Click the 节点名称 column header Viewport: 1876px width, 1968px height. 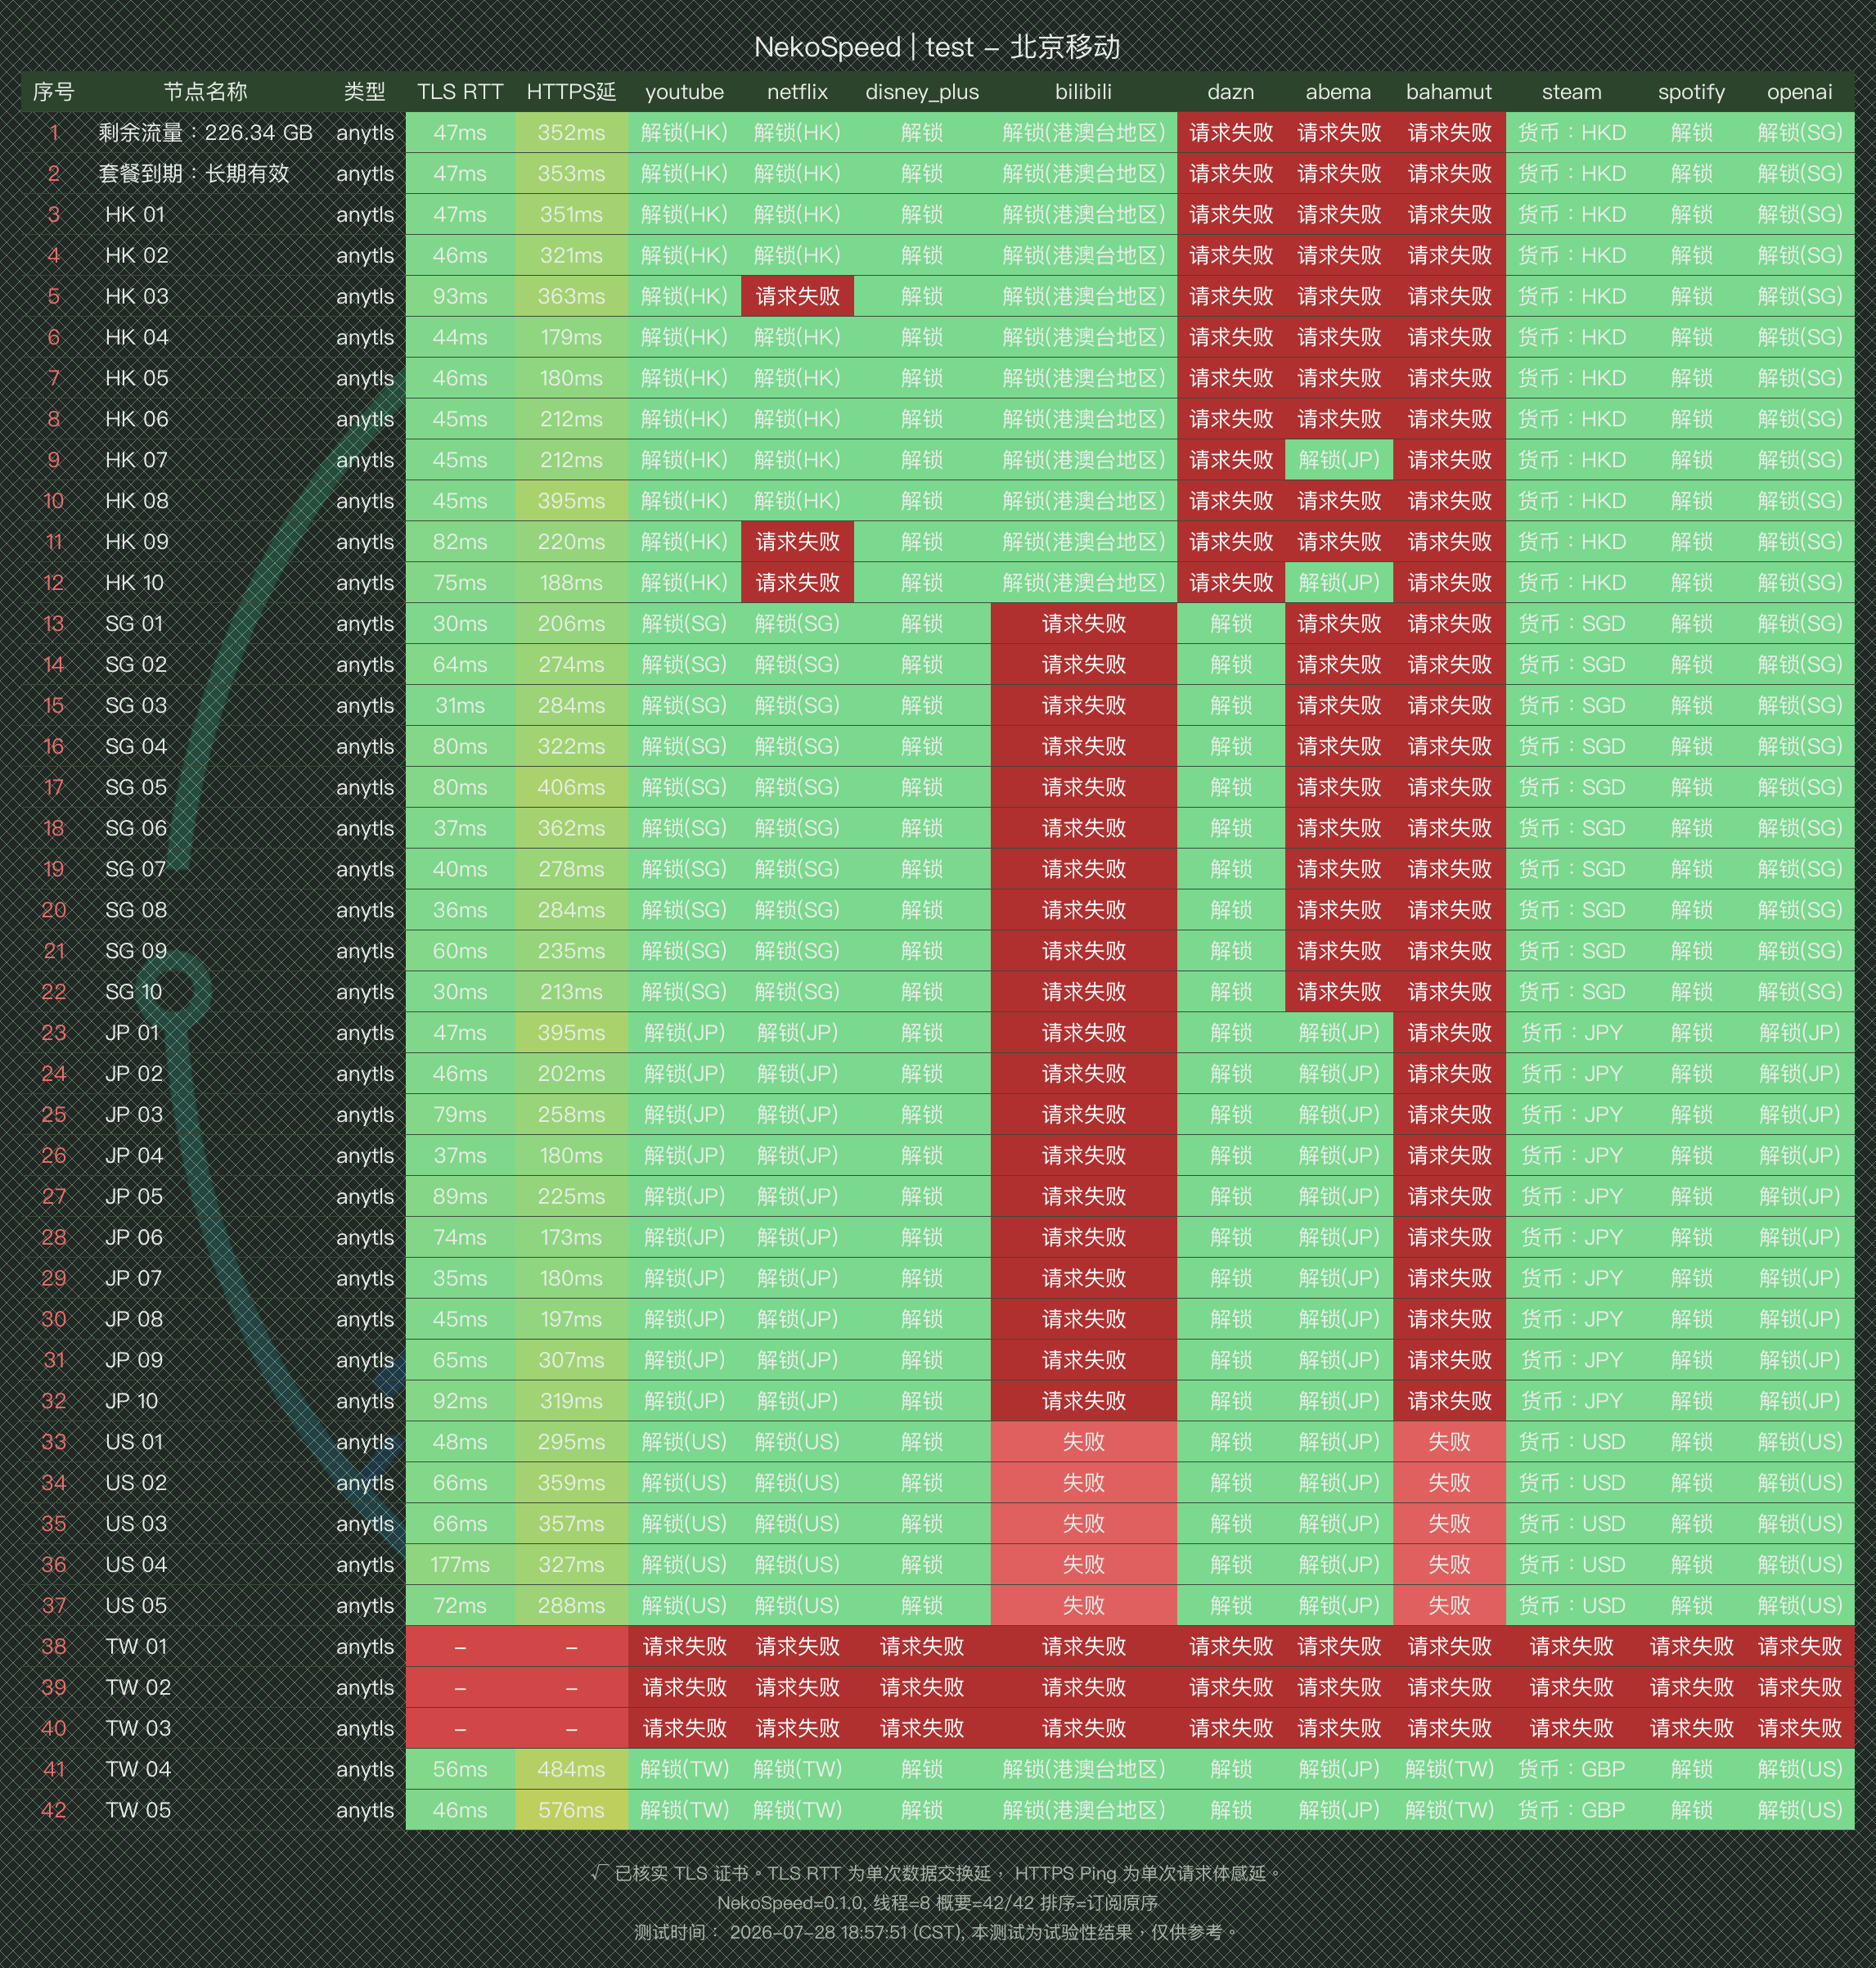205,92
